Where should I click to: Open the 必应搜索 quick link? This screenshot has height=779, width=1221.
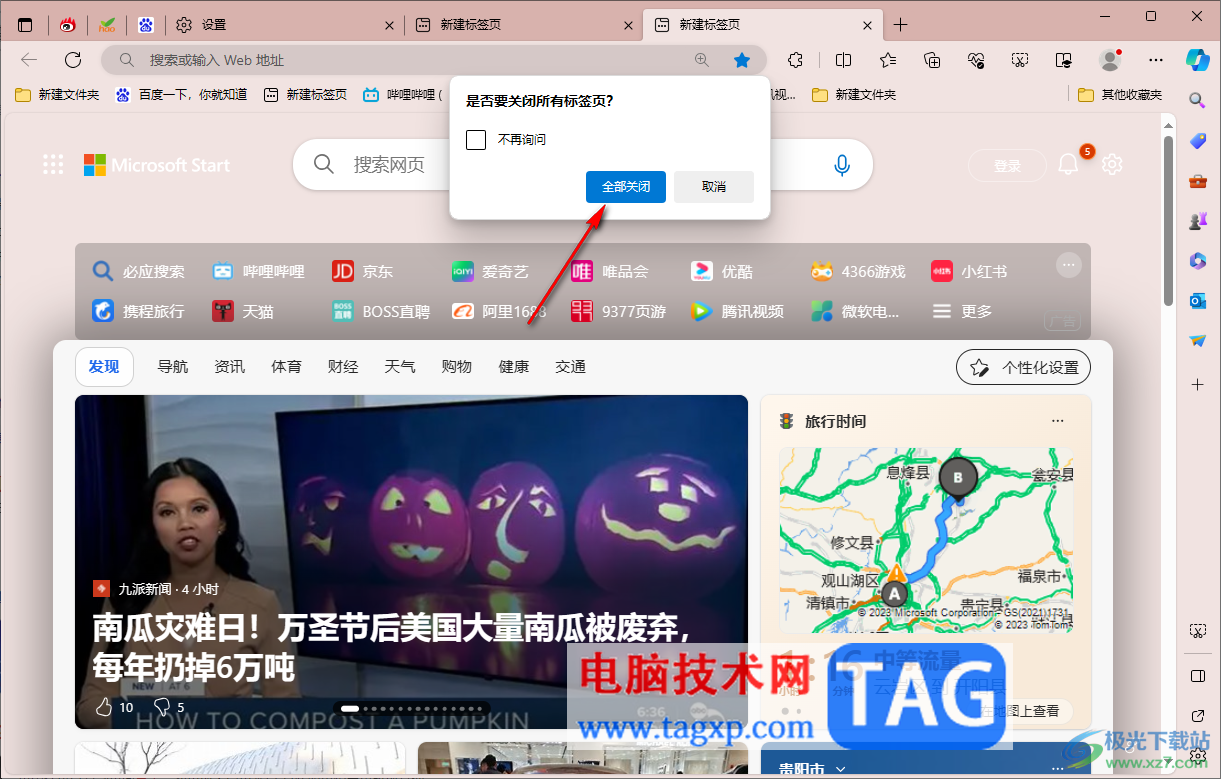click(x=139, y=271)
